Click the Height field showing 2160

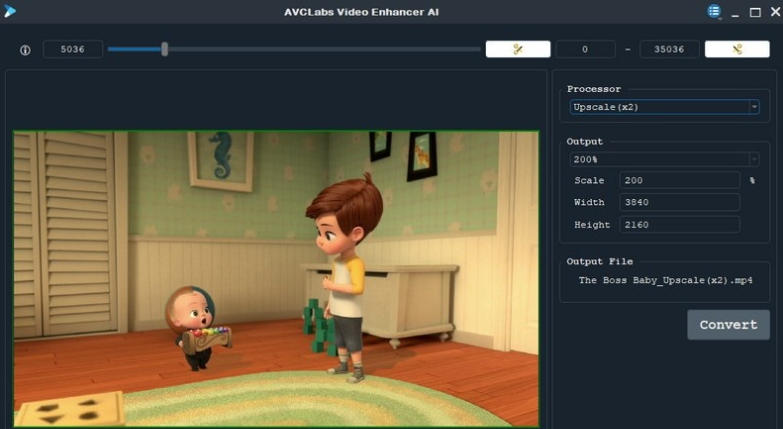[x=679, y=225]
